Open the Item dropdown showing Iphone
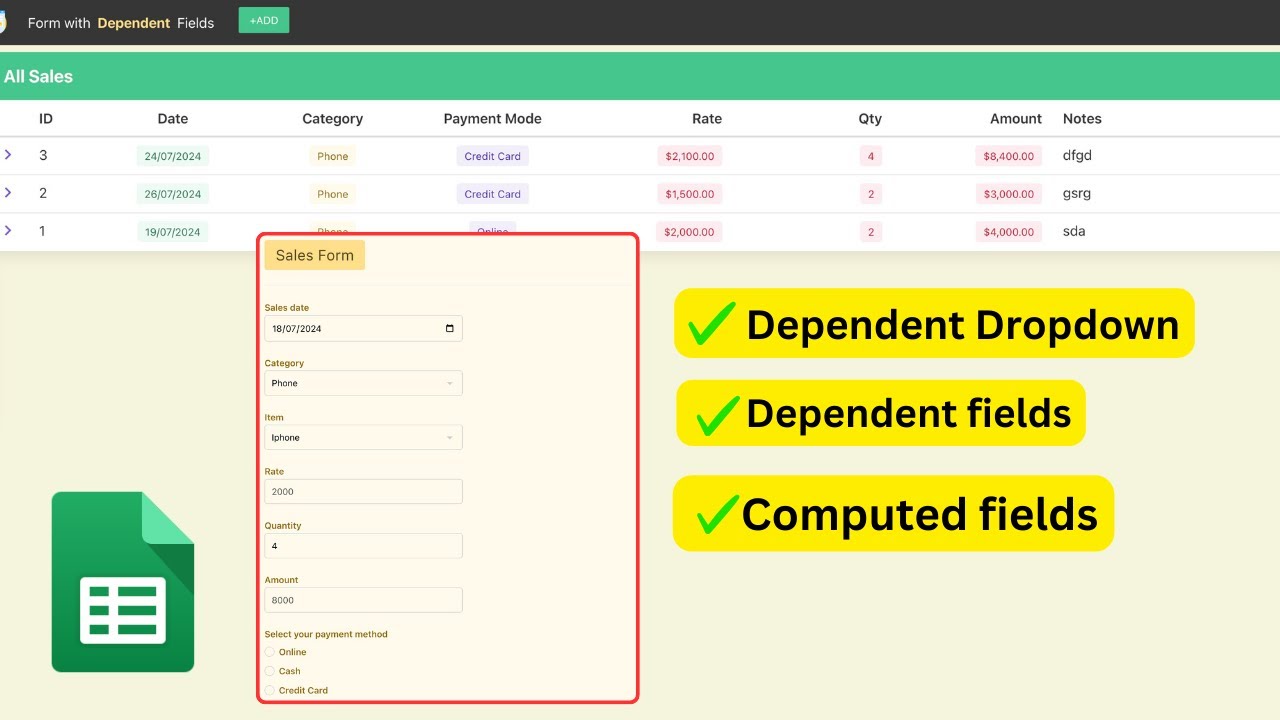1280x720 pixels. pyautogui.click(x=363, y=437)
